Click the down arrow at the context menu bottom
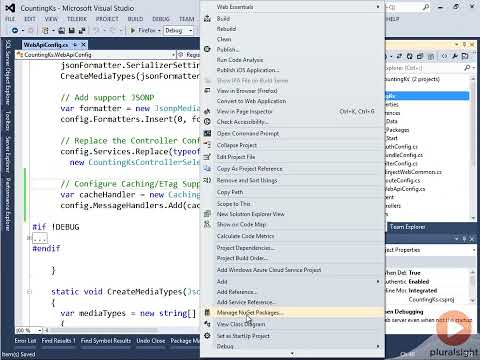Screen dimensions: 480x360 point(292,354)
